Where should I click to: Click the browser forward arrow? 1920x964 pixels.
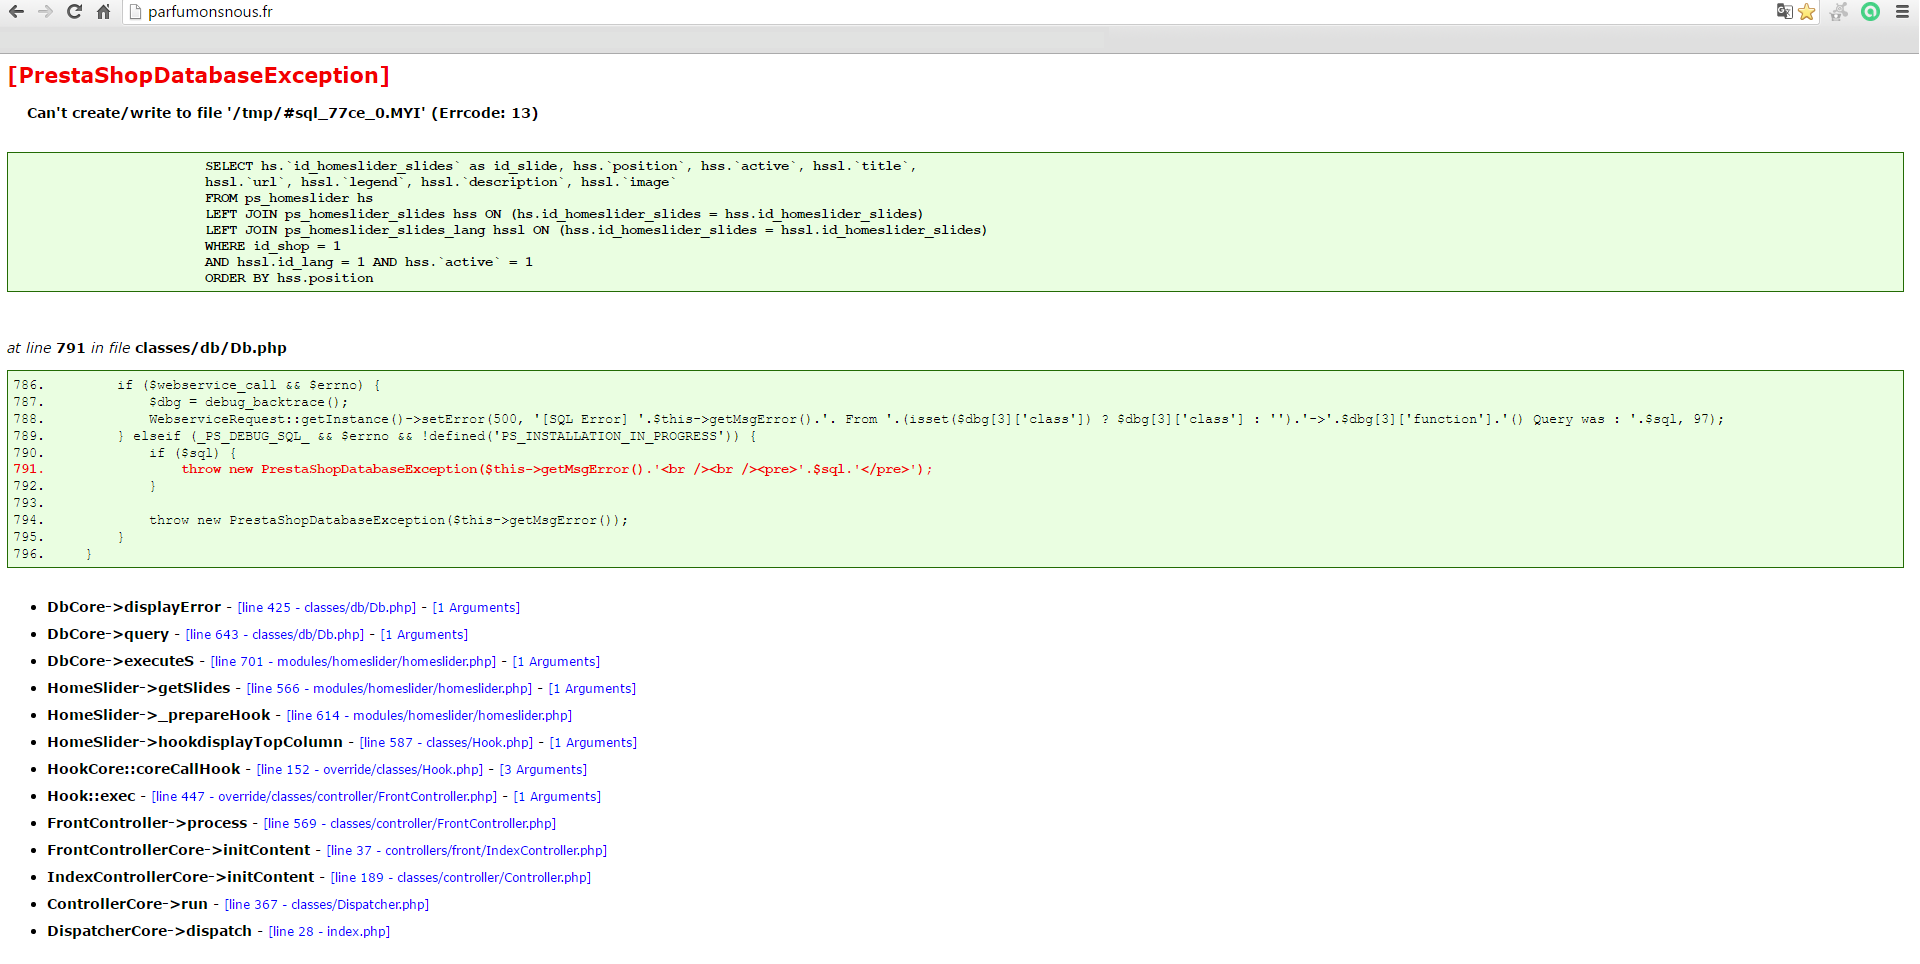[x=45, y=12]
